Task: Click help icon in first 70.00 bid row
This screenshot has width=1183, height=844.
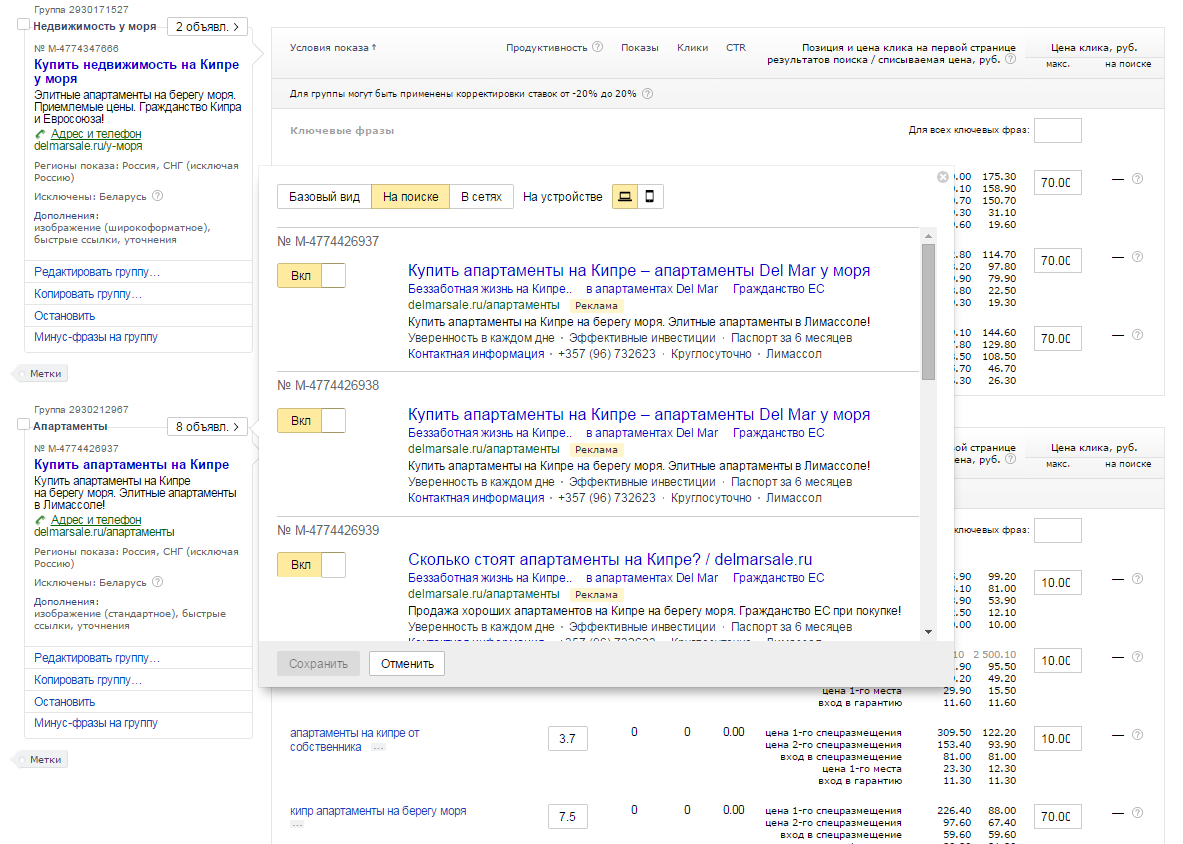Action: [x=1138, y=179]
